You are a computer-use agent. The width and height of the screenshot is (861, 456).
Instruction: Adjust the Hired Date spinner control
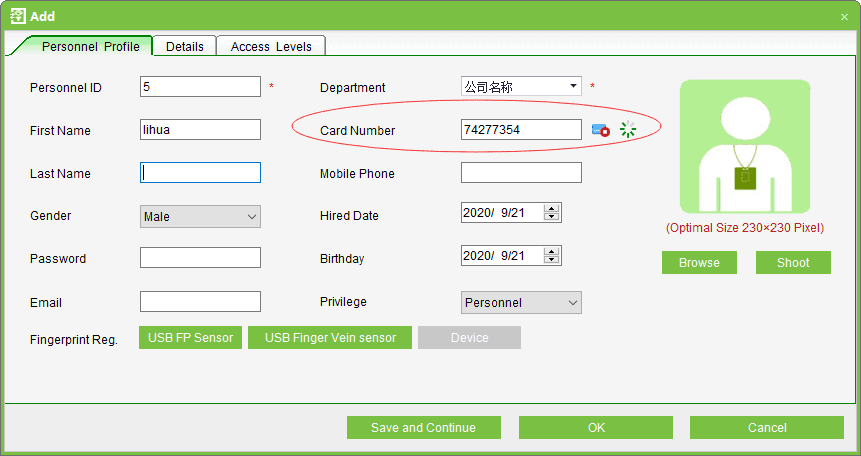[x=551, y=212]
